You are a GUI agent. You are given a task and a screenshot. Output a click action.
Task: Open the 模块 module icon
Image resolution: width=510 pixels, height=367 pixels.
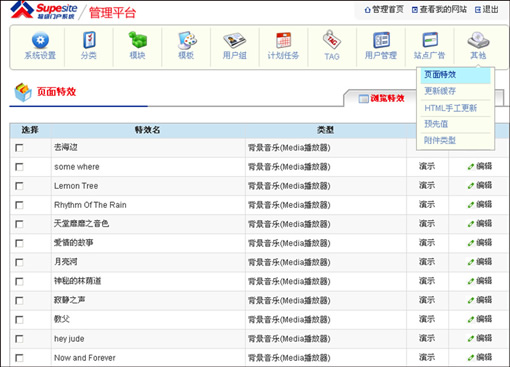tap(137, 40)
